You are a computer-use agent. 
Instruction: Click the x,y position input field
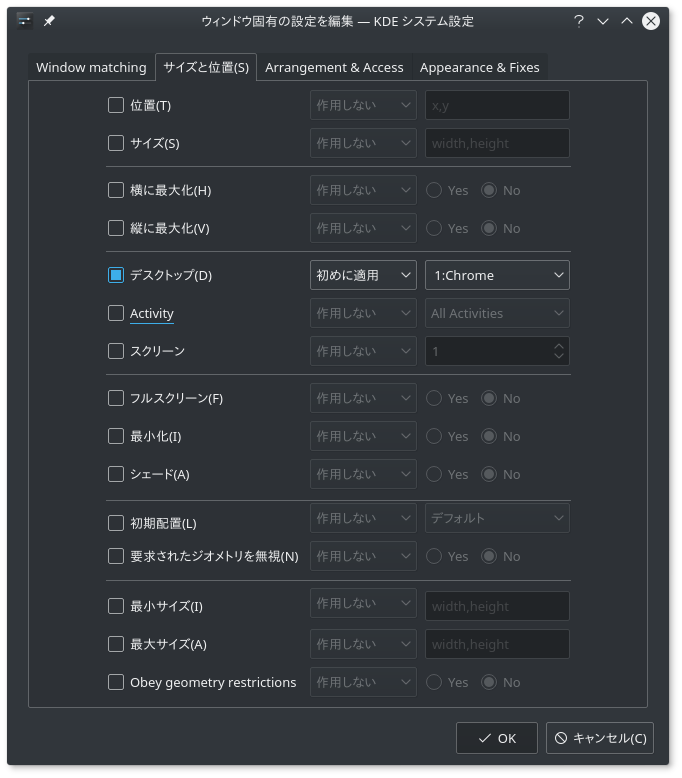click(497, 105)
